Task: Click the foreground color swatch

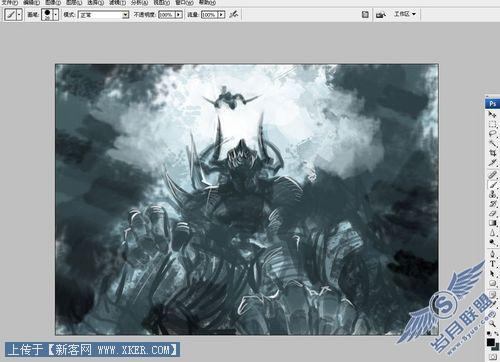Action: 490,342
